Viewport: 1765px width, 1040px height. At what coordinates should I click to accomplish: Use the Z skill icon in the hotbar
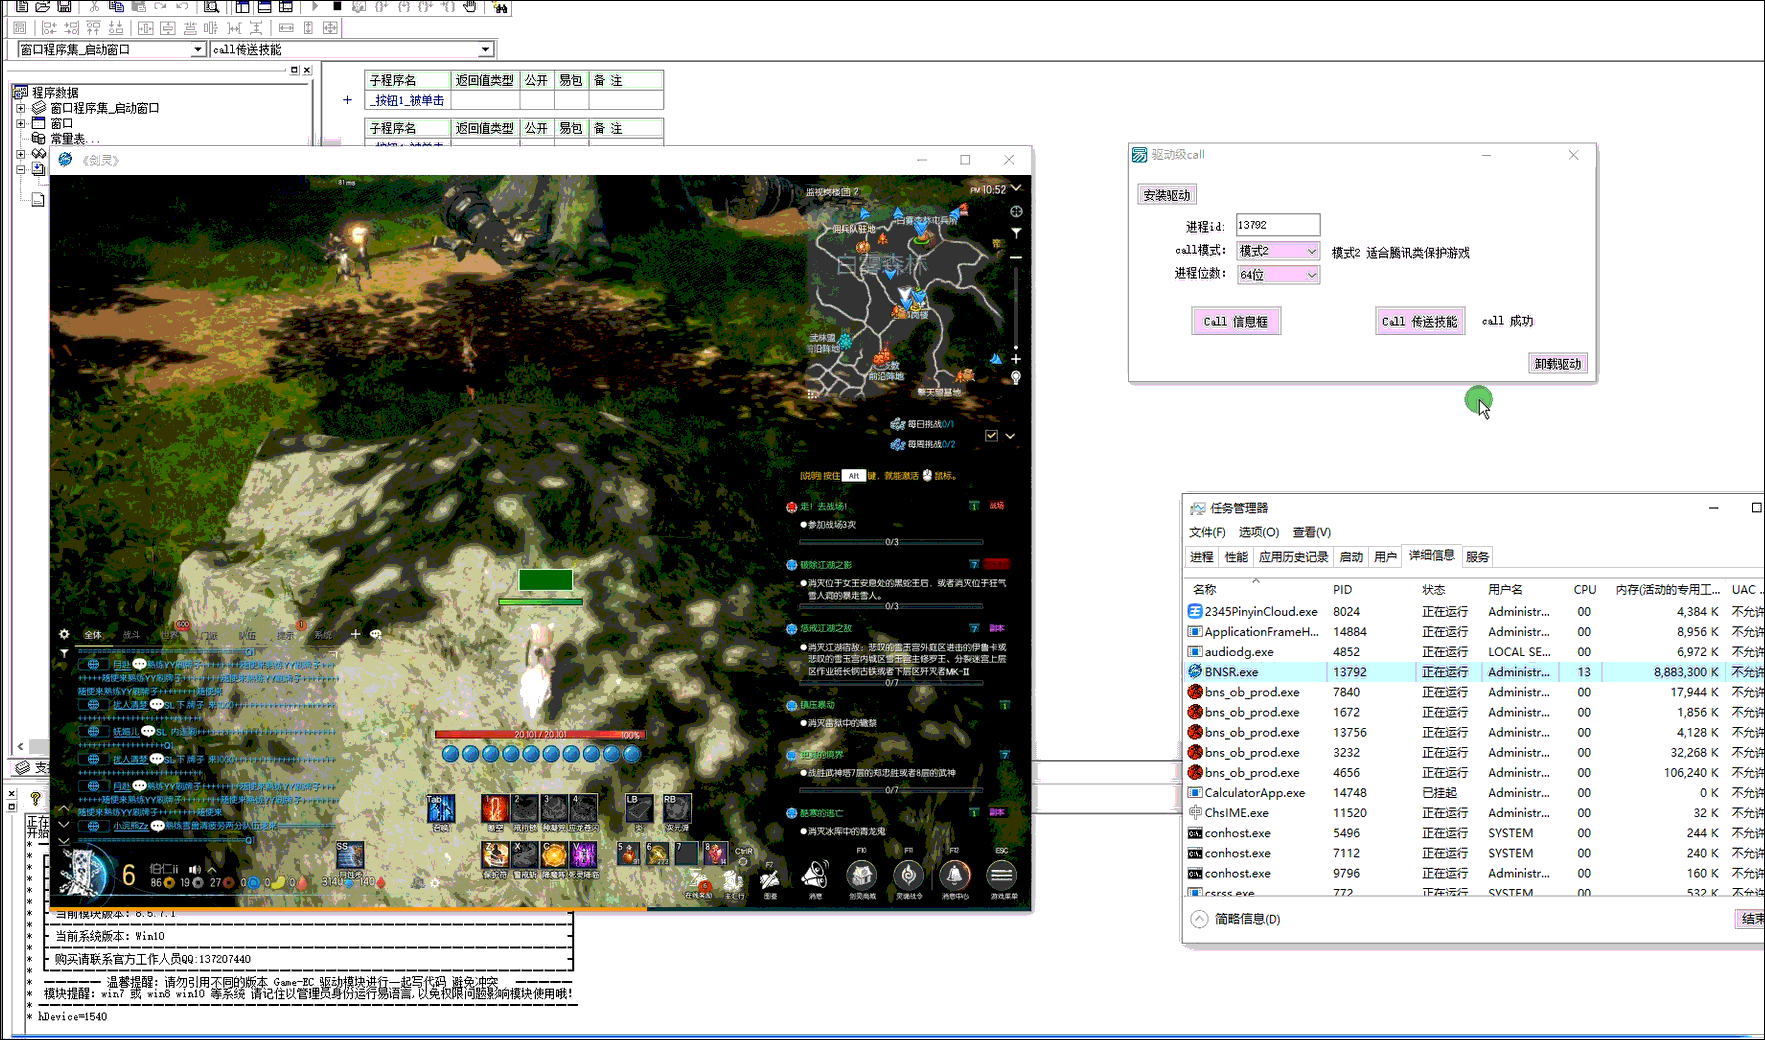point(495,854)
